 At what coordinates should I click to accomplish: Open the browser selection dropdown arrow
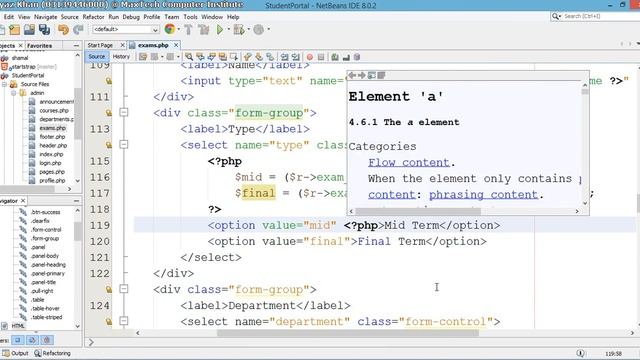179,29
